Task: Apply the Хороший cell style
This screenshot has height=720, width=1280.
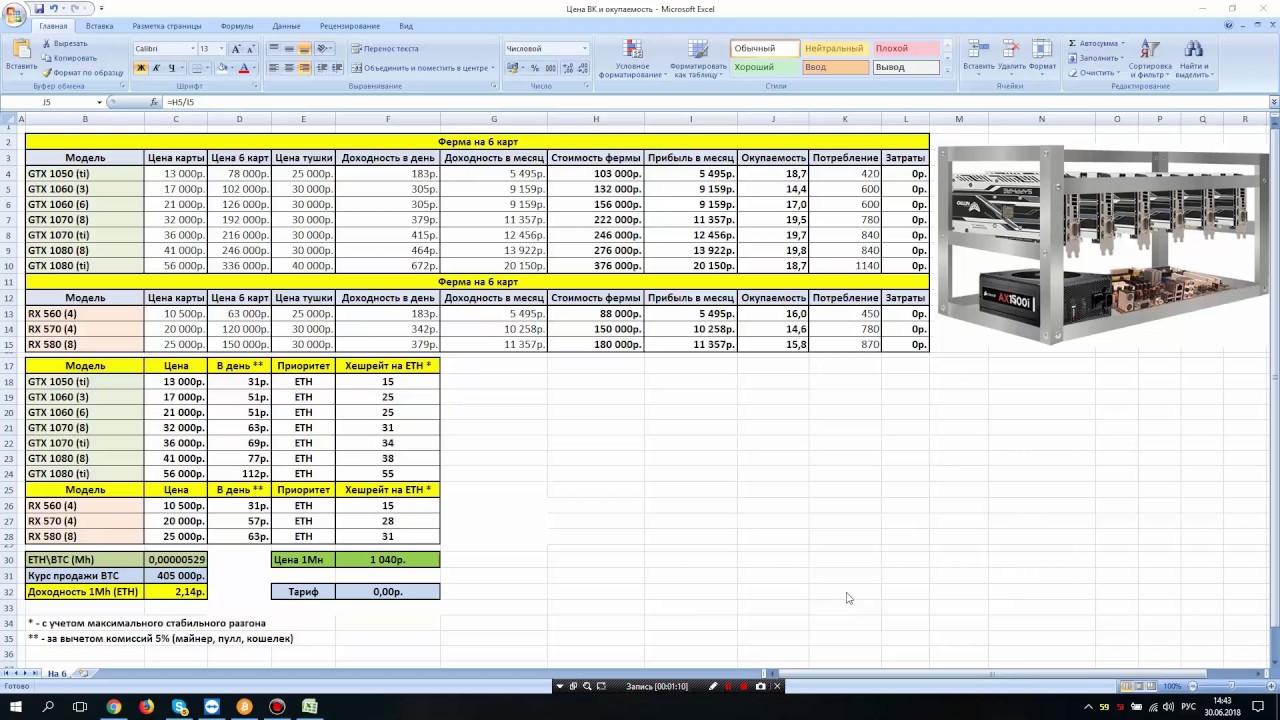Action: click(764, 67)
